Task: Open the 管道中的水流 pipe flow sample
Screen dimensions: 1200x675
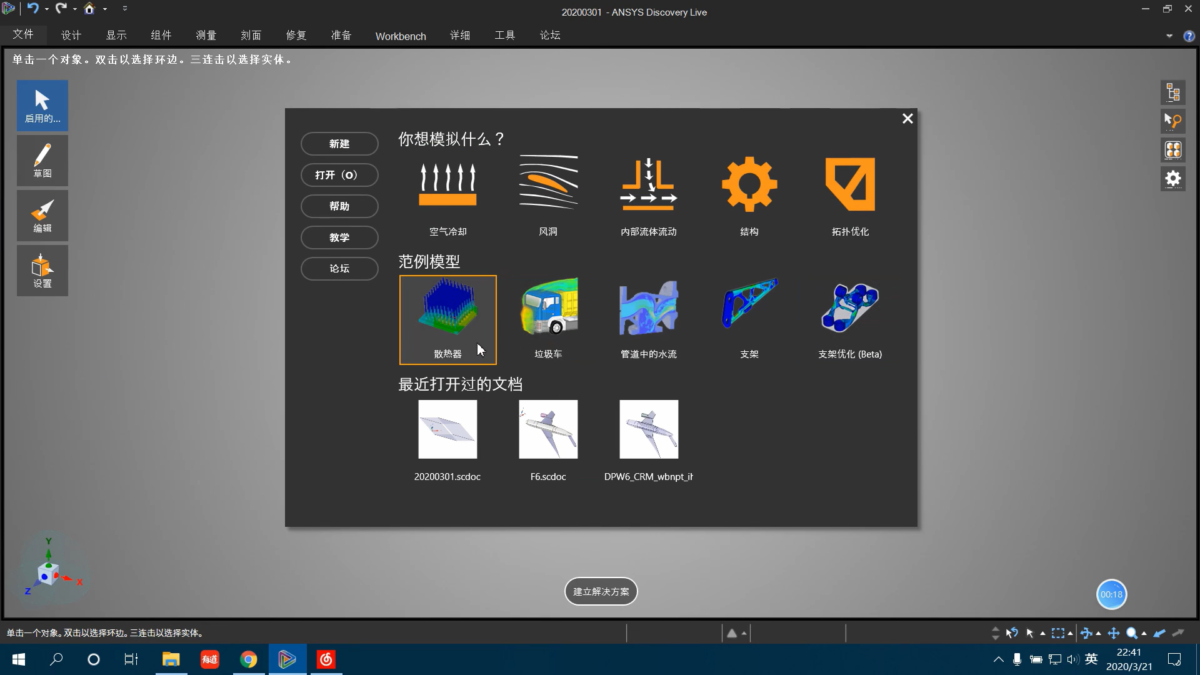Action: (x=648, y=320)
